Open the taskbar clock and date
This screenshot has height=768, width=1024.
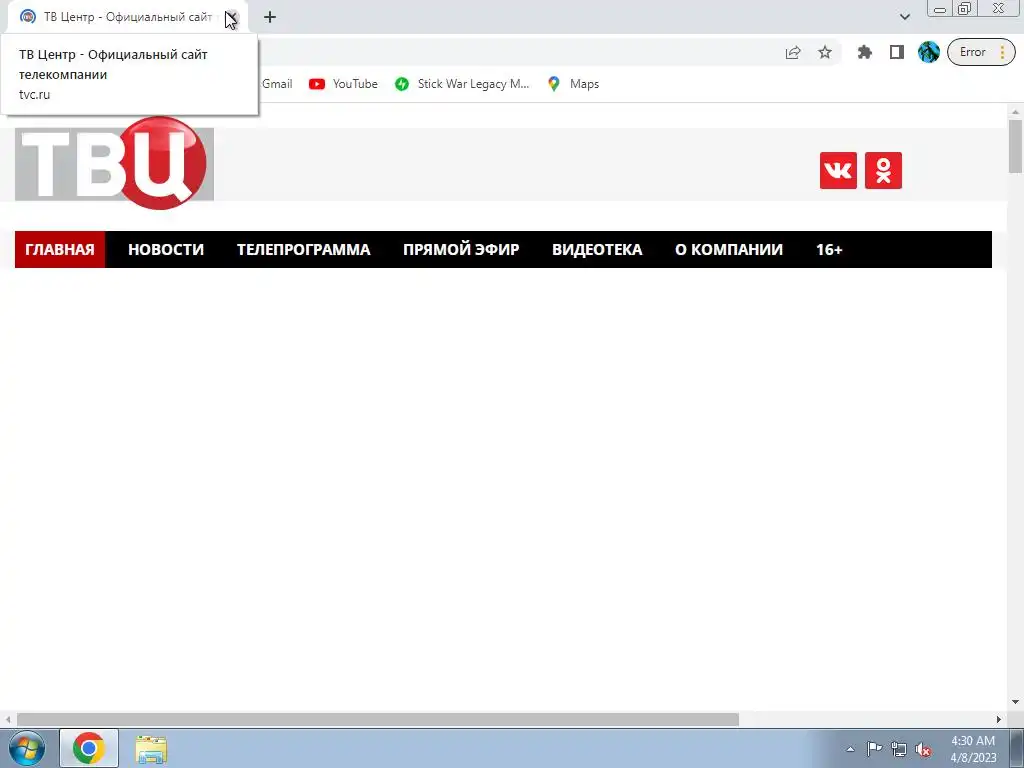973,748
